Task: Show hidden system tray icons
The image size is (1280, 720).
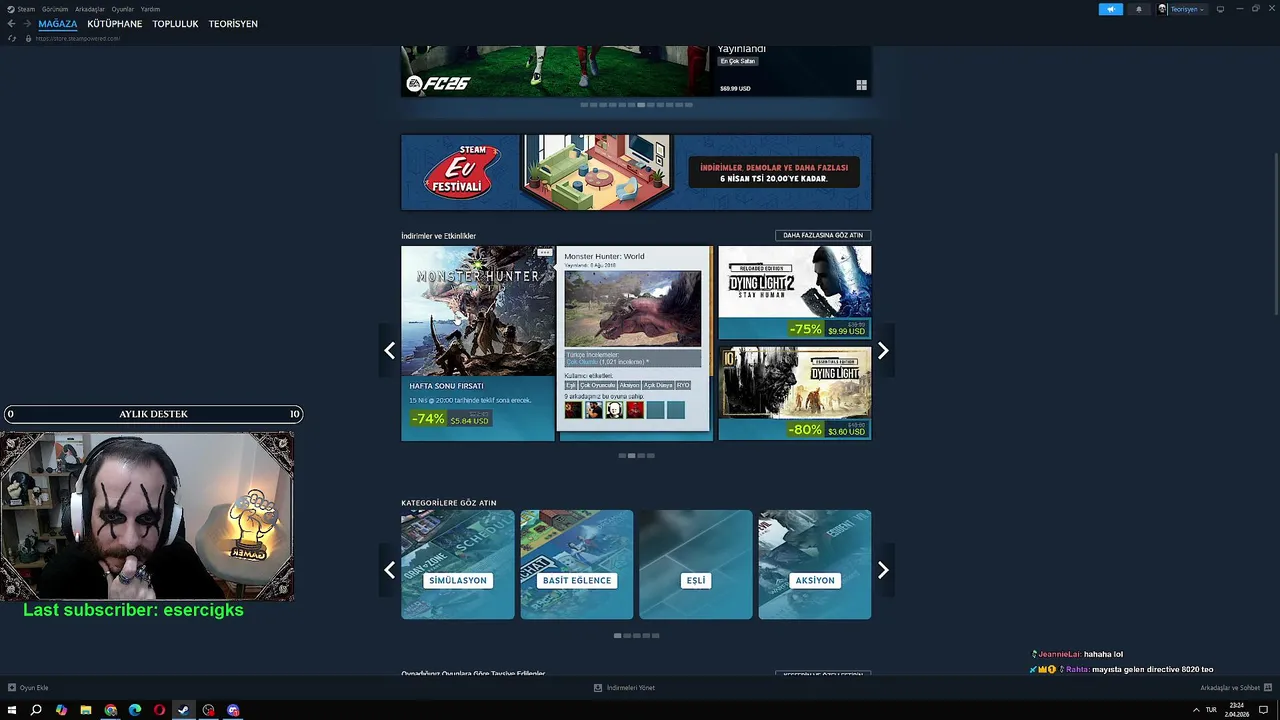Action: point(1196,710)
